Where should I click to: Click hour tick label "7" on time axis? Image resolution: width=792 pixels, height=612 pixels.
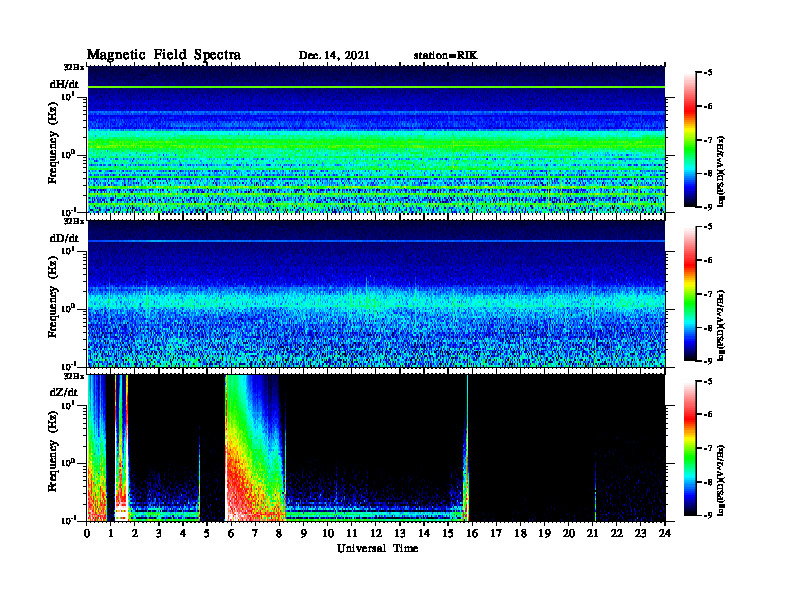pyautogui.click(x=255, y=534)
